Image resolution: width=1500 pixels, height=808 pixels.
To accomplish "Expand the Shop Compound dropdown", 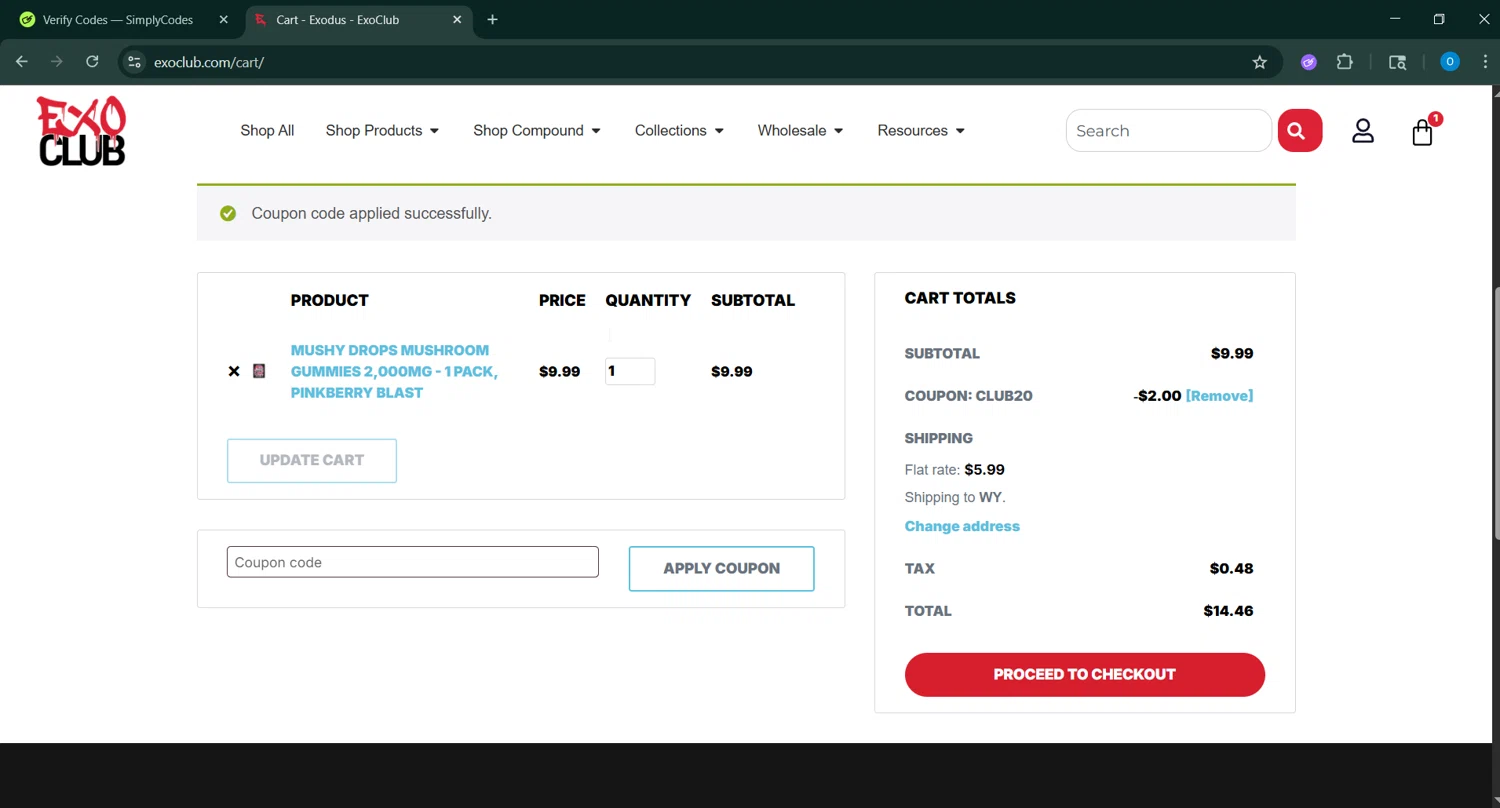I will click(x=537, y=131).
